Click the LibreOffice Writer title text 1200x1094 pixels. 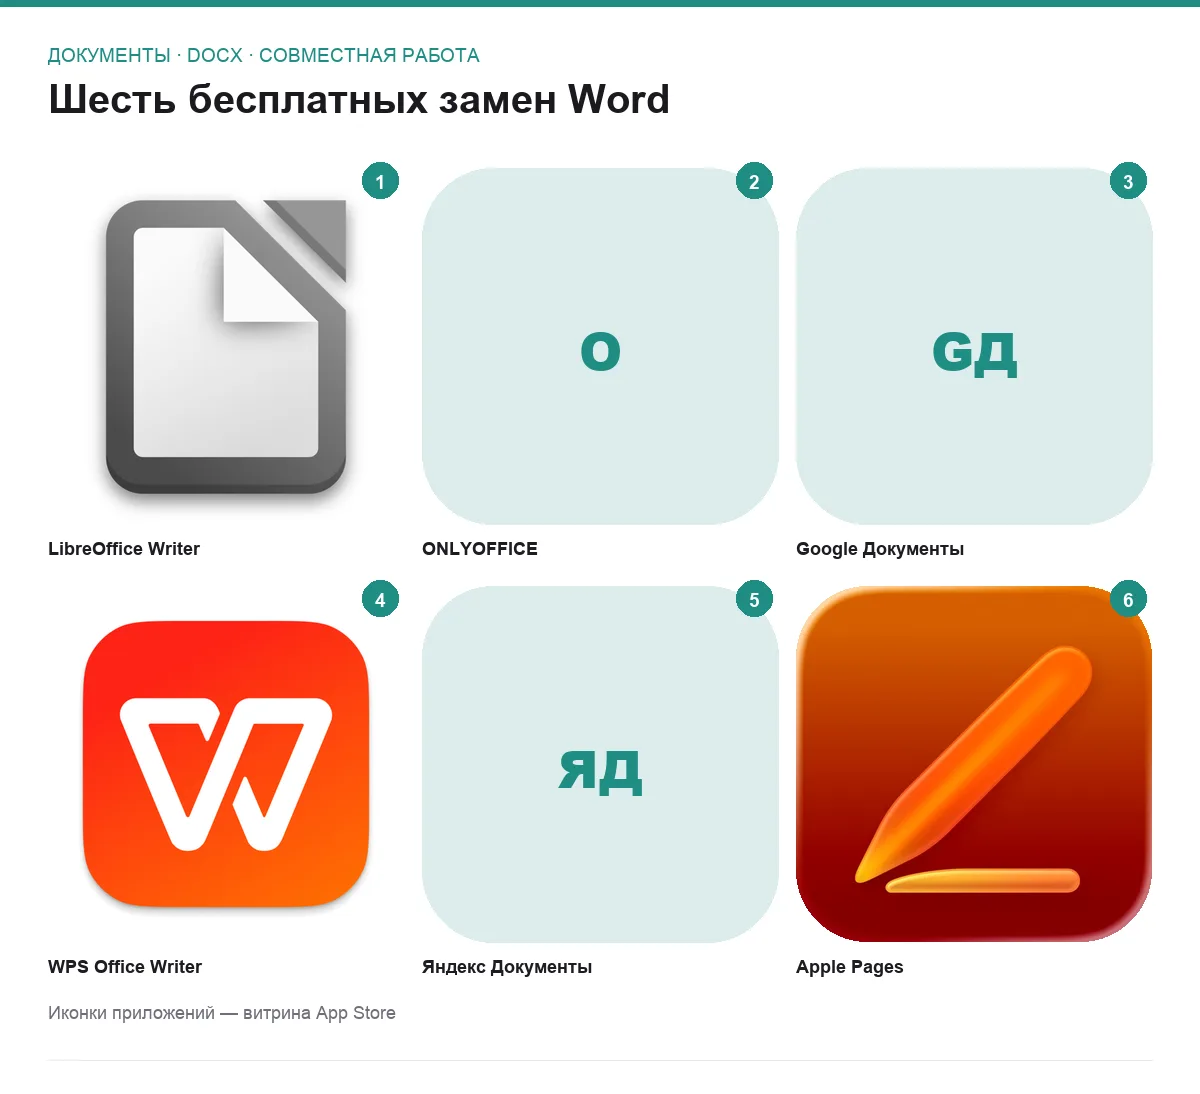(x=124, y=549)
